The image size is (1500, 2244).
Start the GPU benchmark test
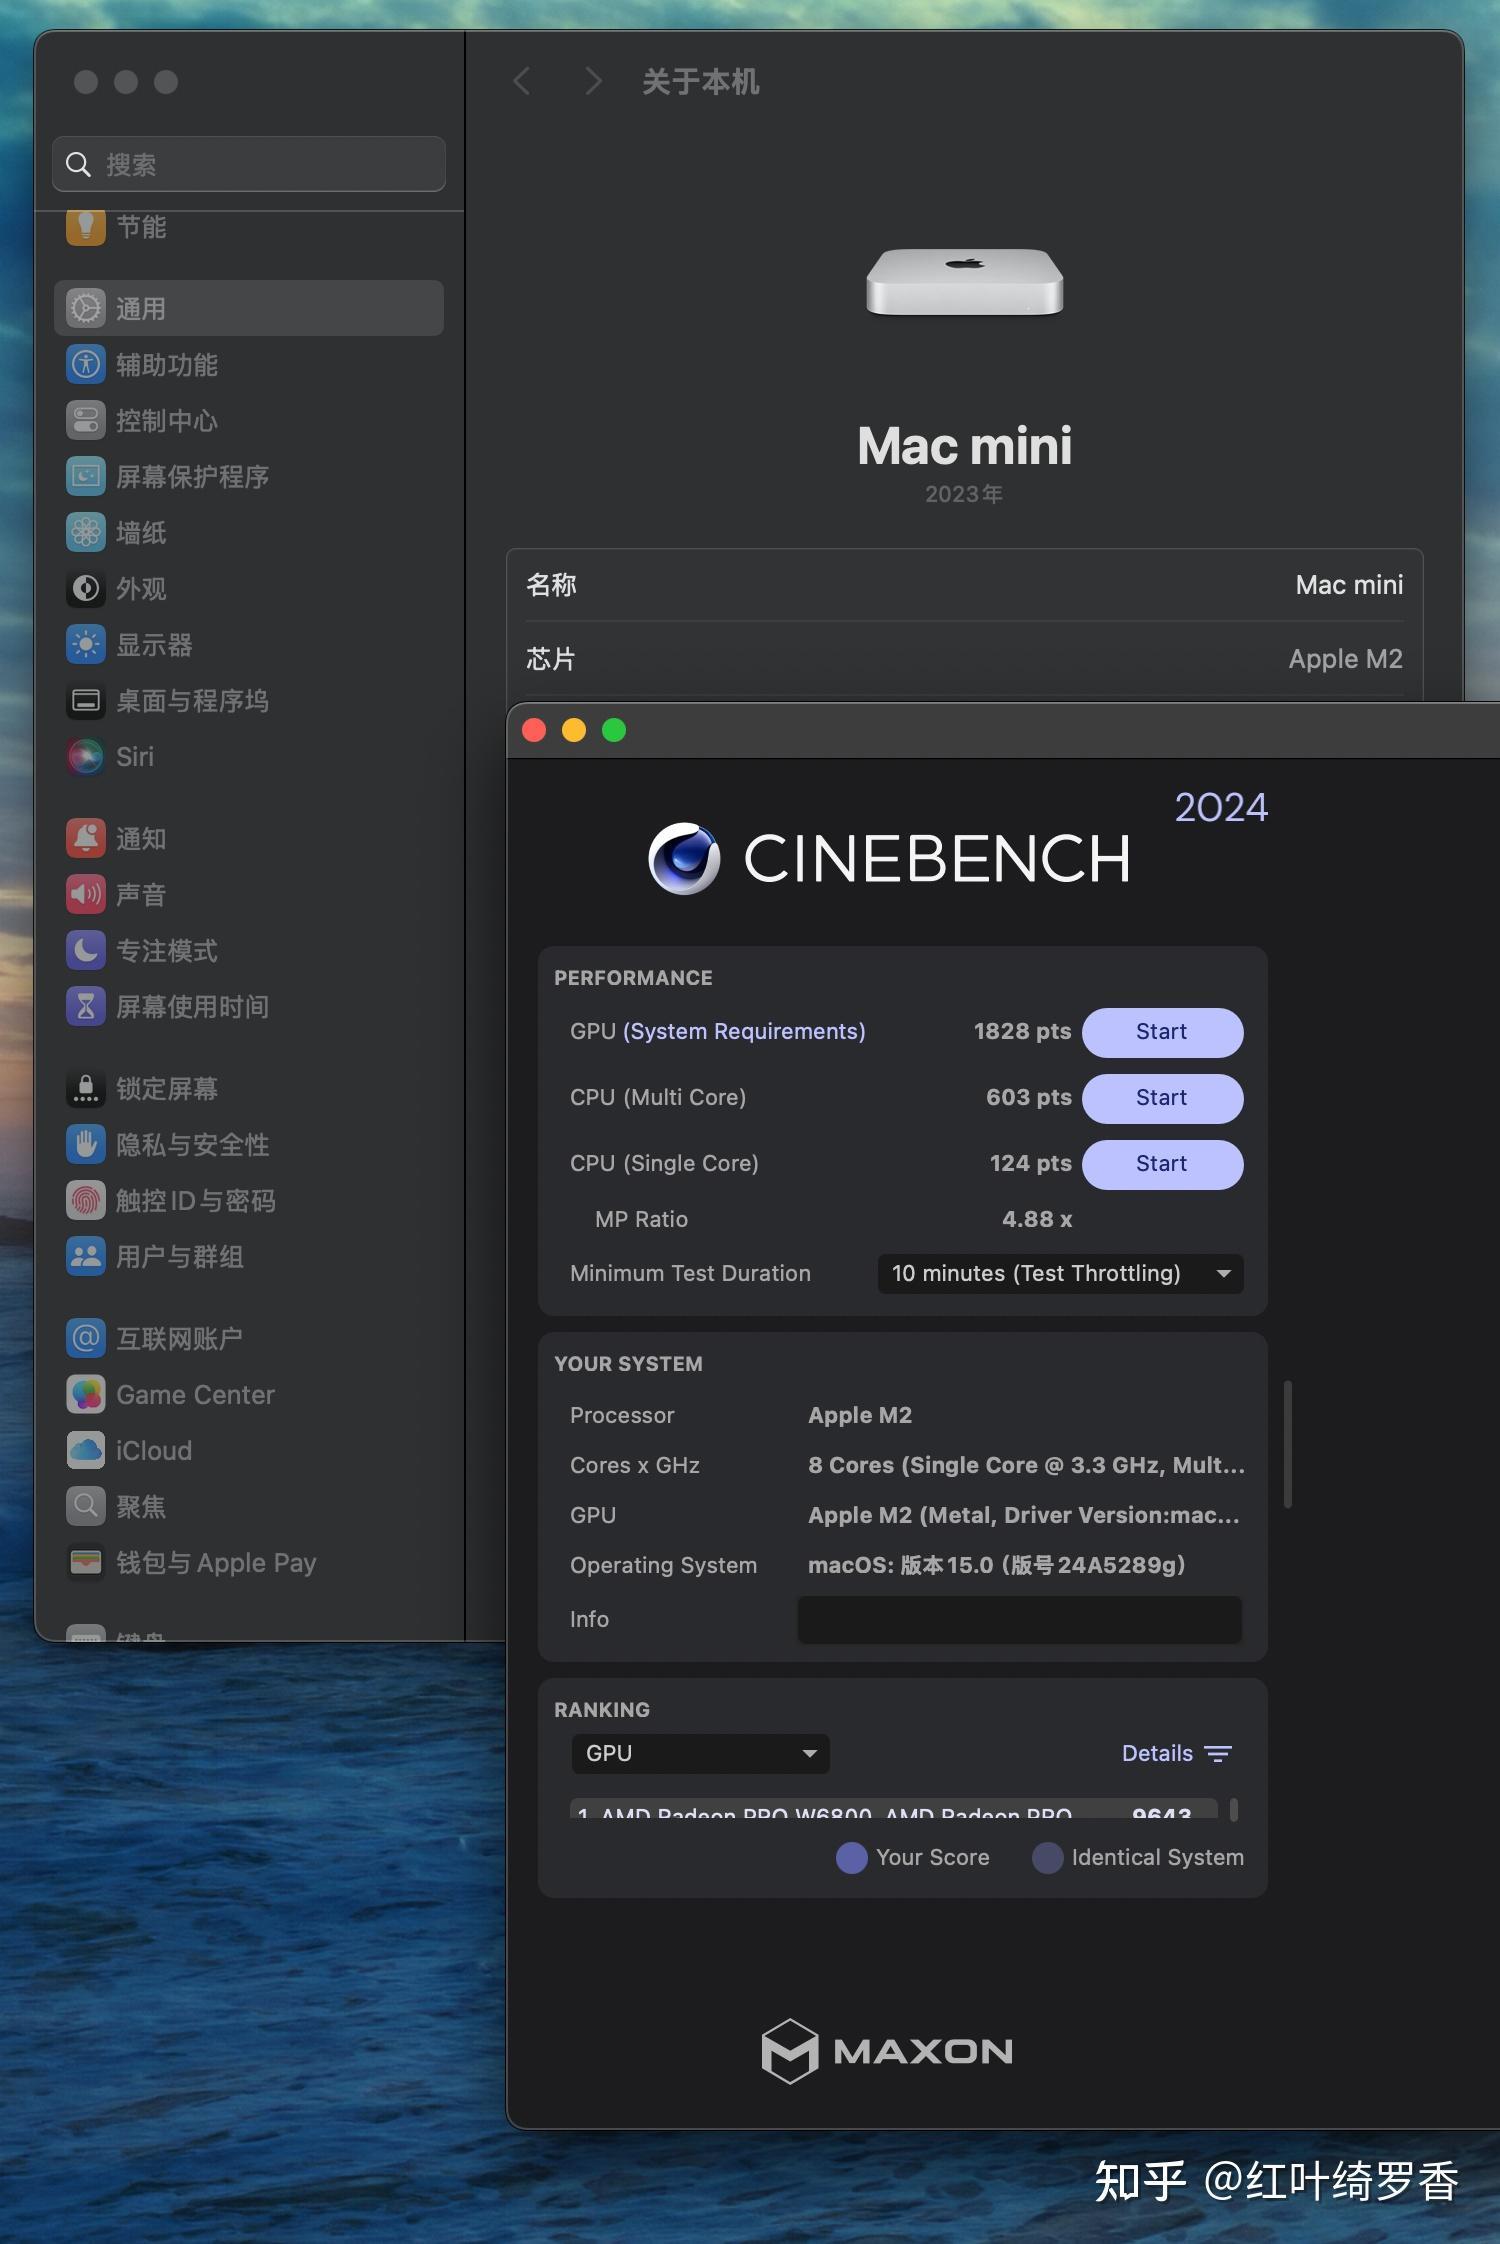[1162, 1032]
